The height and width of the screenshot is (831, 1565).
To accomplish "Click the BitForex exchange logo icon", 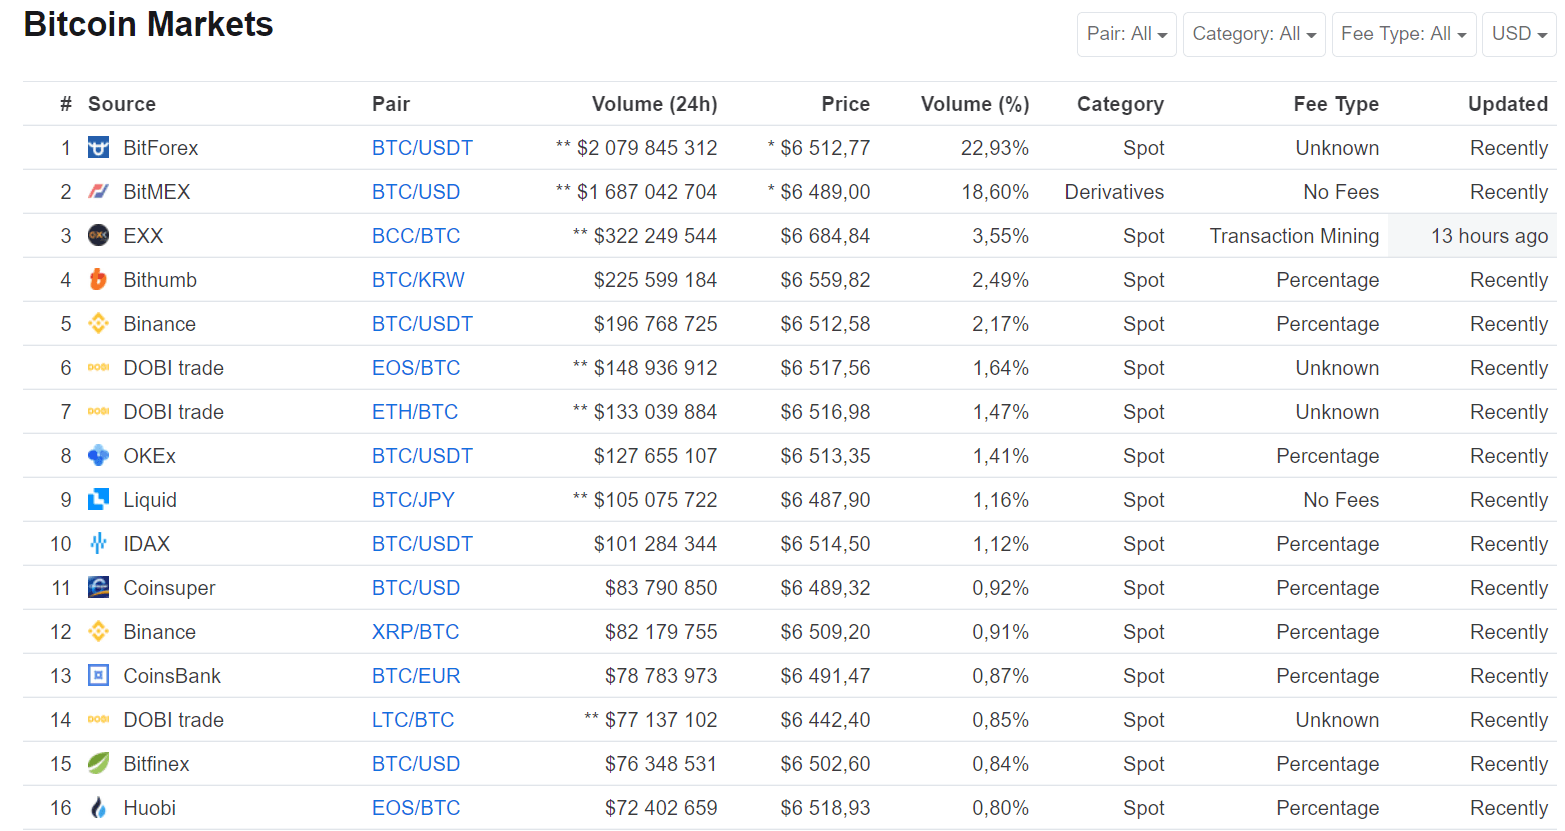I will [98, 148].
